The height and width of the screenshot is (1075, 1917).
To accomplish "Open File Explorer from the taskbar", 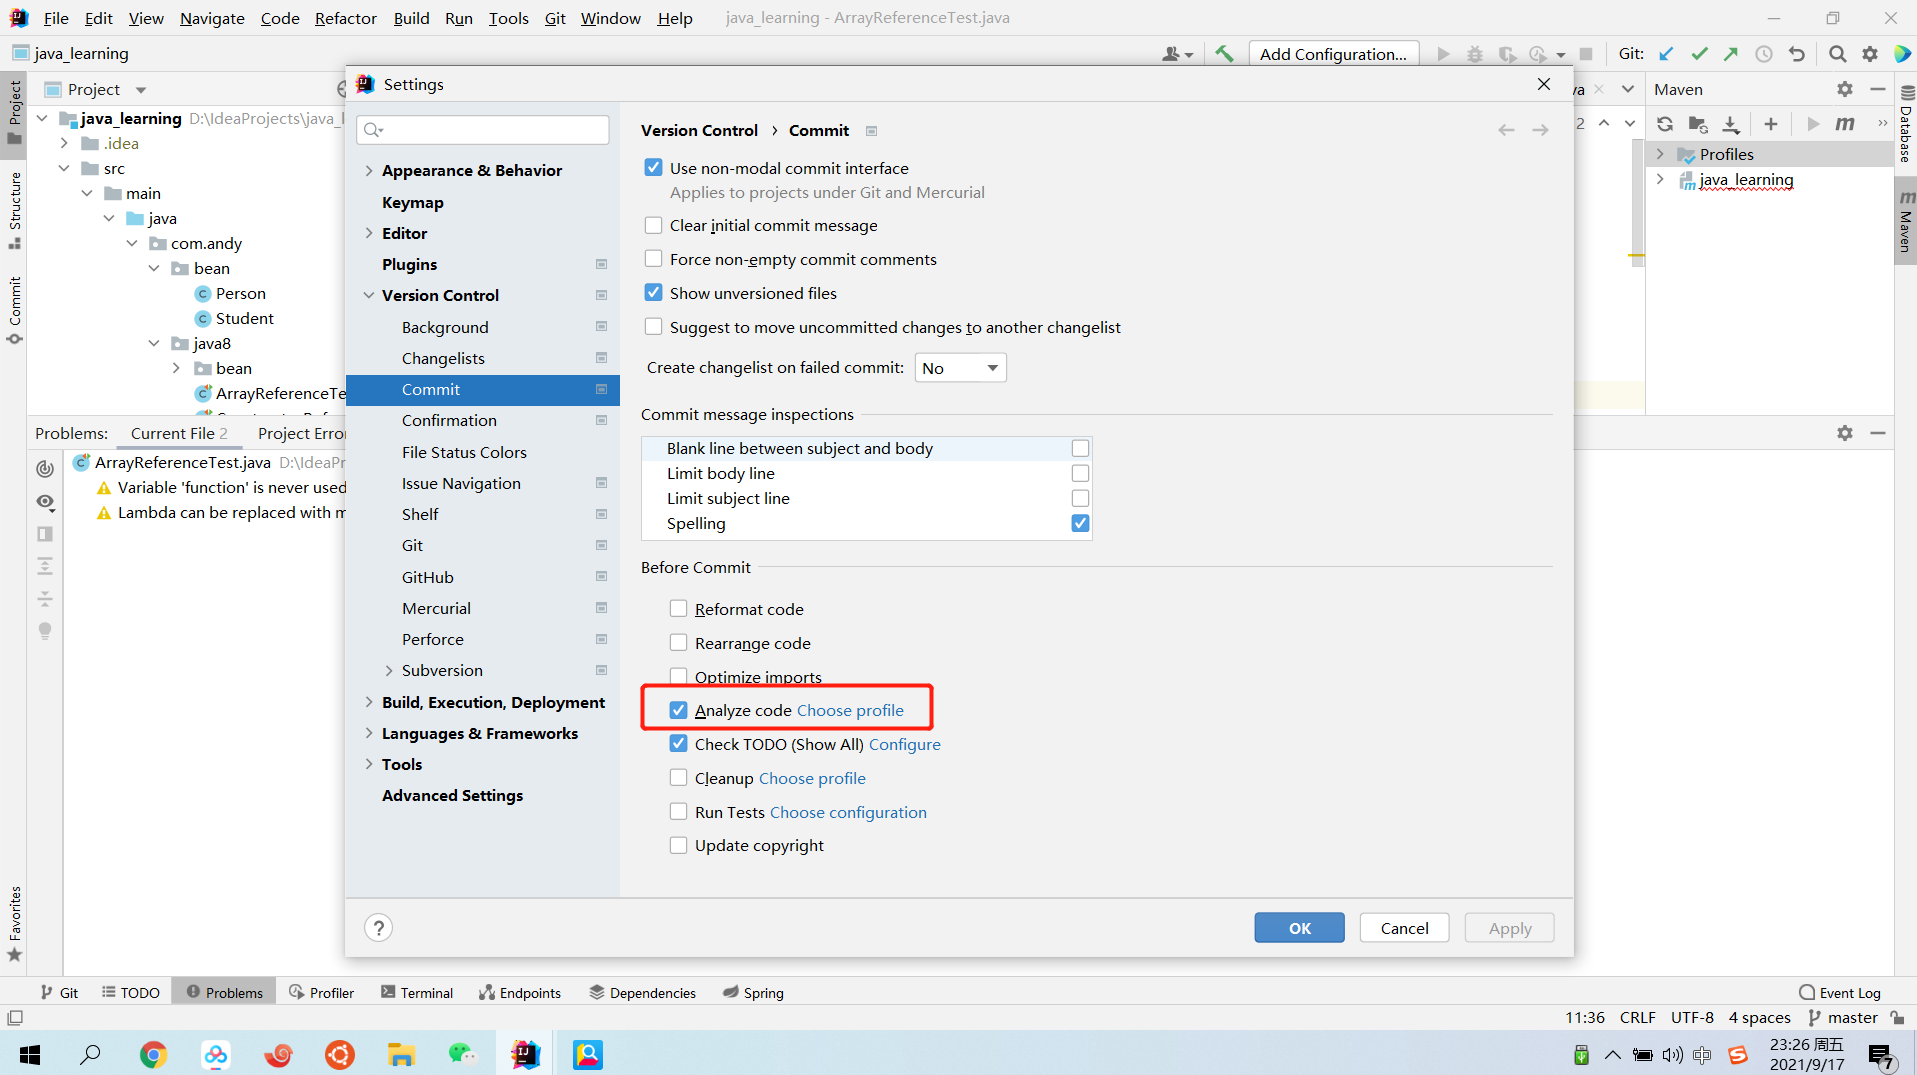I will coord(401,1054).
